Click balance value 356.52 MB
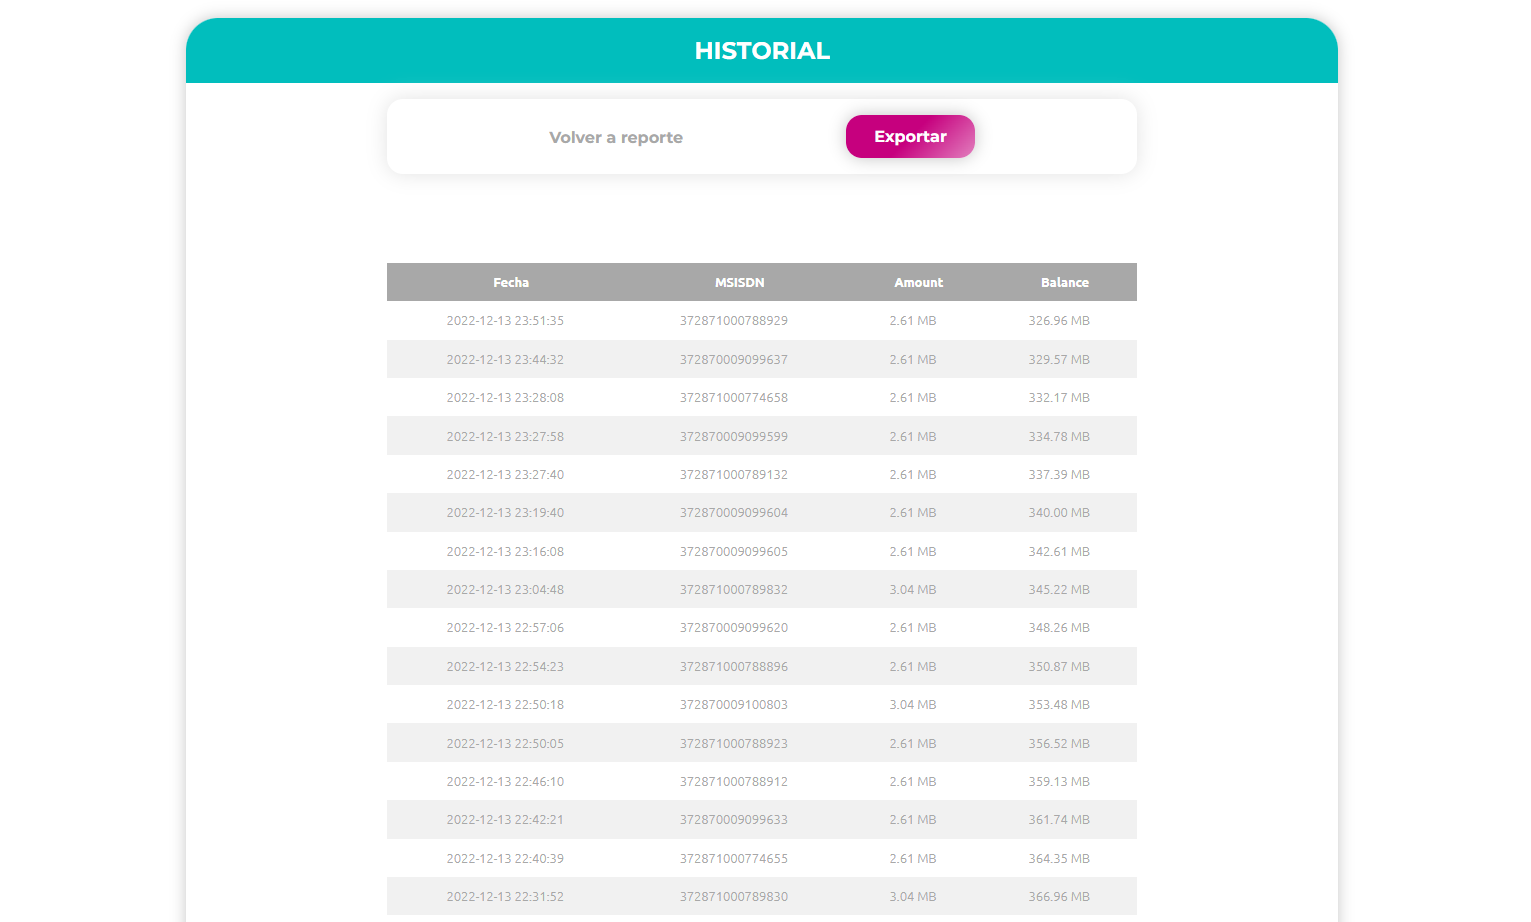 pyautogui.click(x=1058, y=744)
